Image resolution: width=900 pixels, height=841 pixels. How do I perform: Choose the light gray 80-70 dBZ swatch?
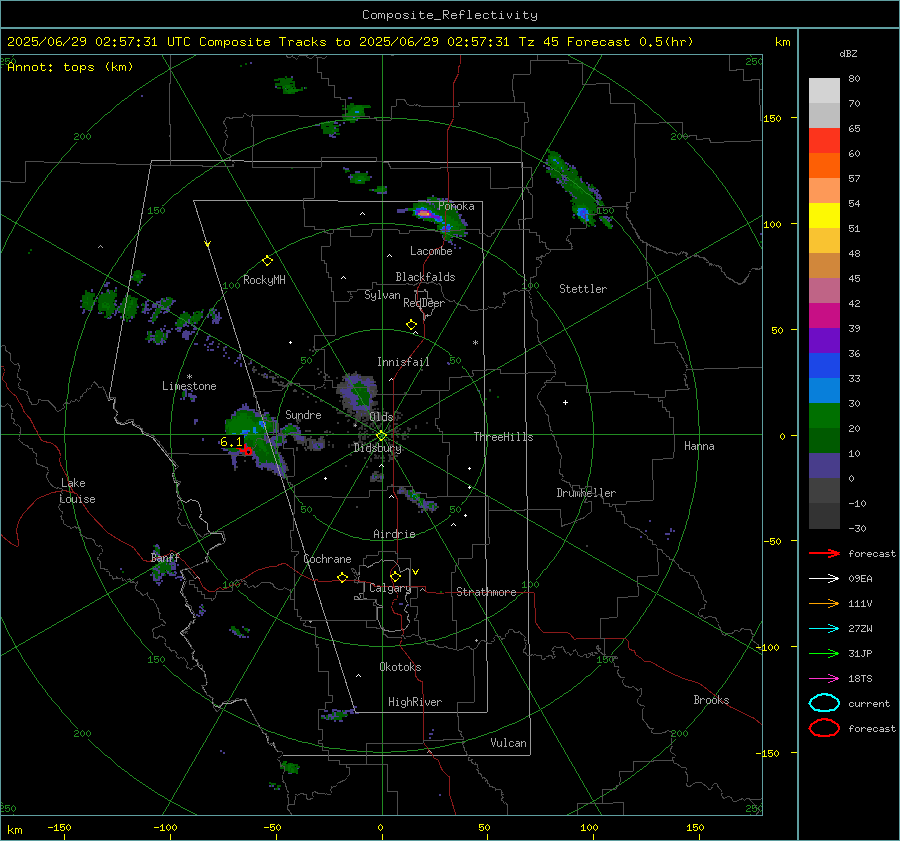click(824, 91)
